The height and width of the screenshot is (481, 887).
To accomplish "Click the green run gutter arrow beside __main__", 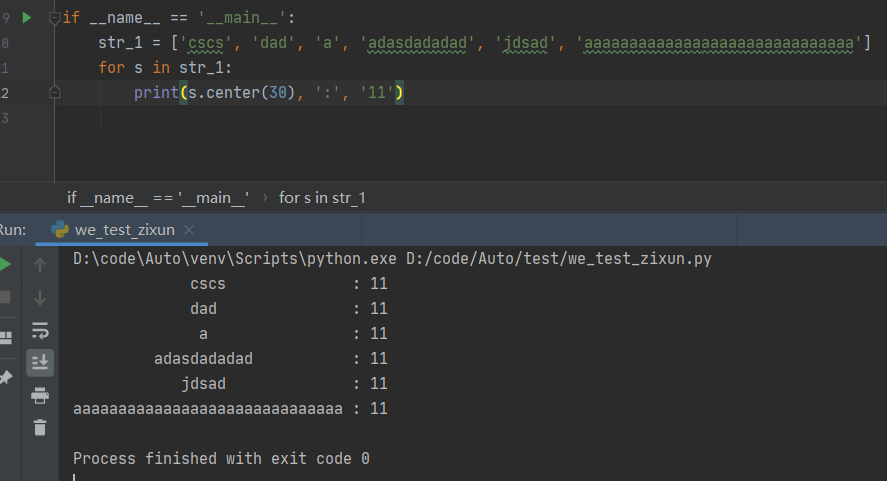I will point(27,18).
